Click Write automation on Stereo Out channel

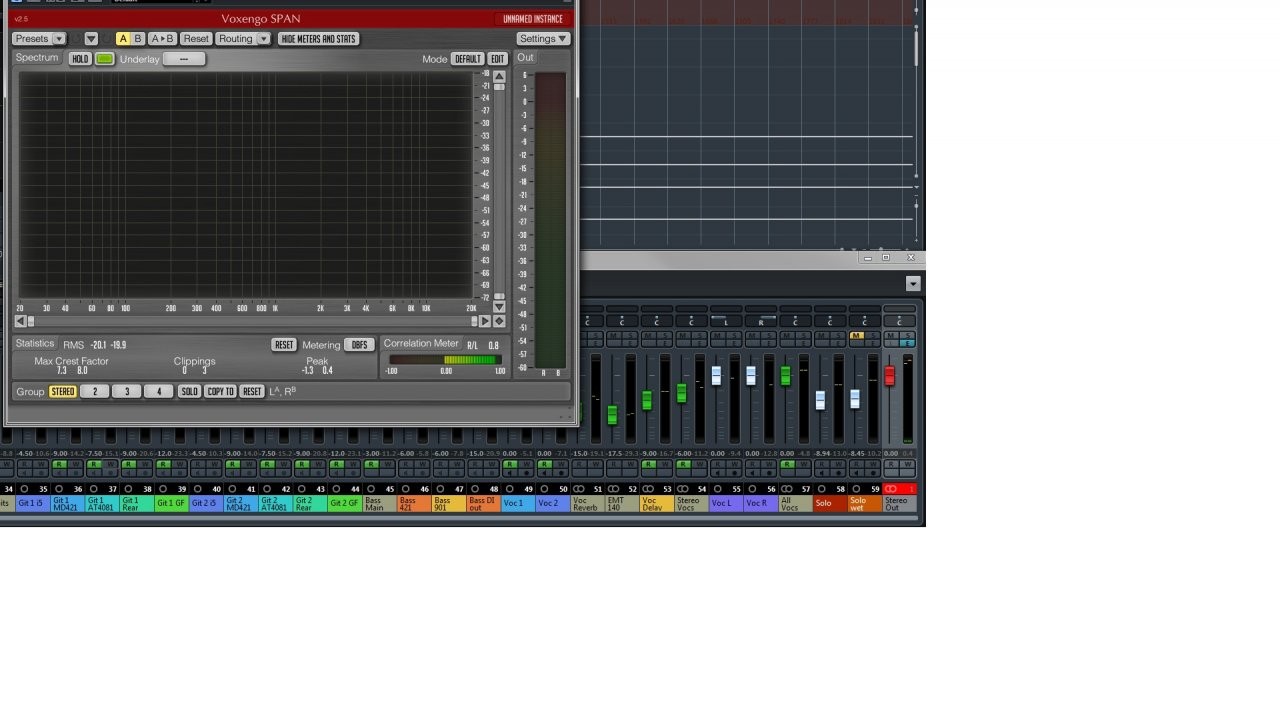908,465
